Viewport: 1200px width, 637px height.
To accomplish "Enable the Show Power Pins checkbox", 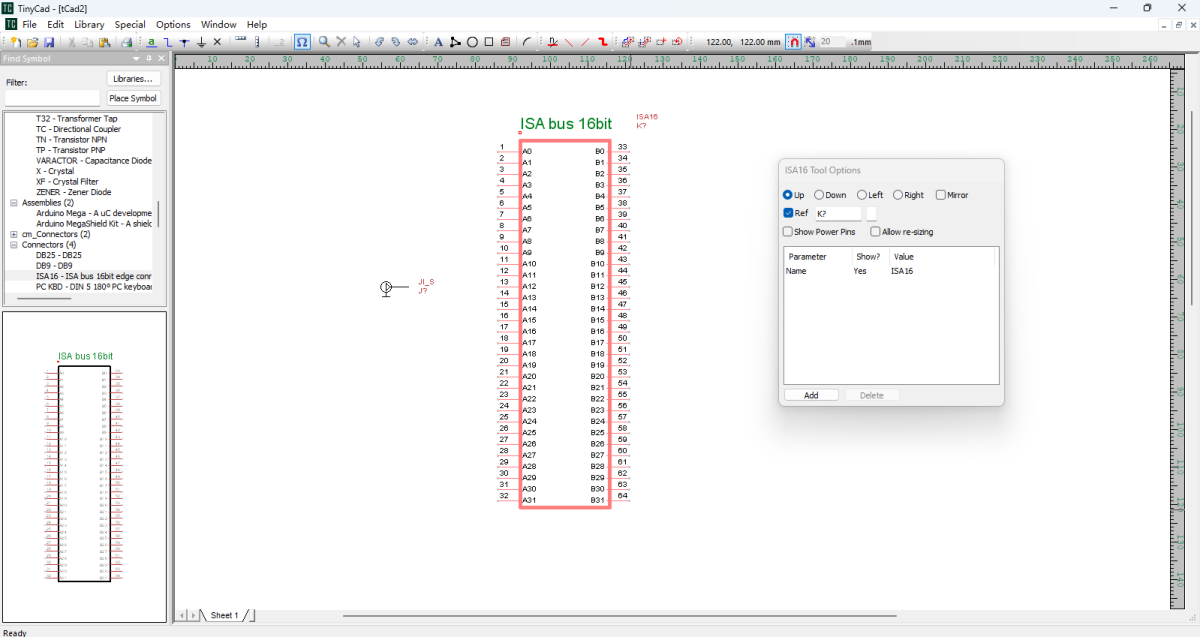I will (787, 231).
